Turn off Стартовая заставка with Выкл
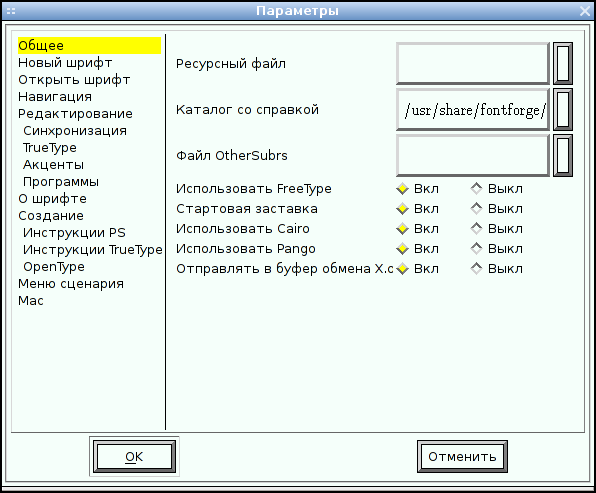The width and height of the screenshot is (596, 493). tap(496, 209)
